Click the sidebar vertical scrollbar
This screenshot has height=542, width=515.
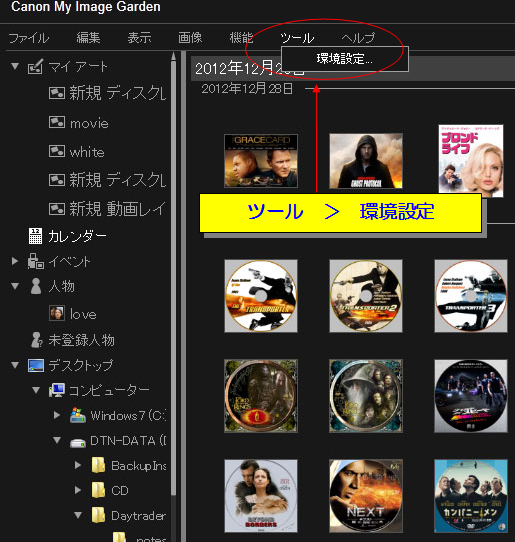tap(174, 277)
